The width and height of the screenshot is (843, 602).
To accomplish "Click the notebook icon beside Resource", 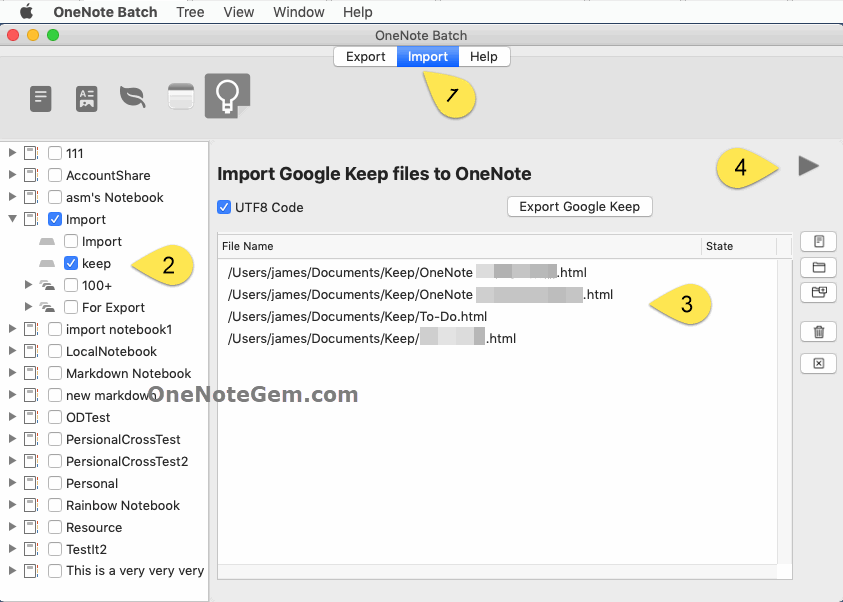I will [x=31, y=528].
